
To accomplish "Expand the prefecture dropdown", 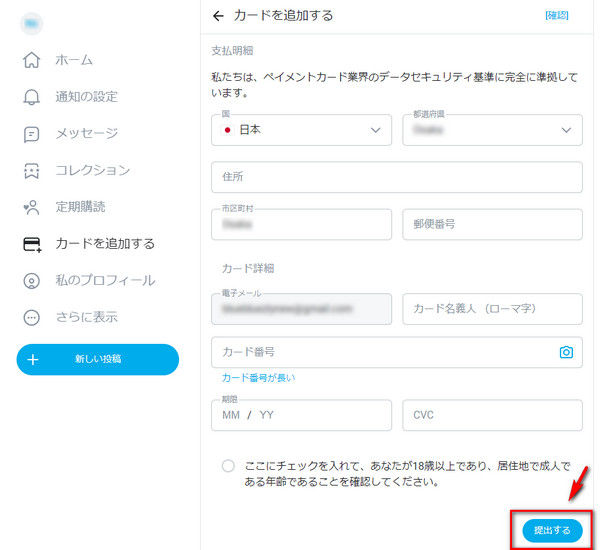I will point(491,130).
